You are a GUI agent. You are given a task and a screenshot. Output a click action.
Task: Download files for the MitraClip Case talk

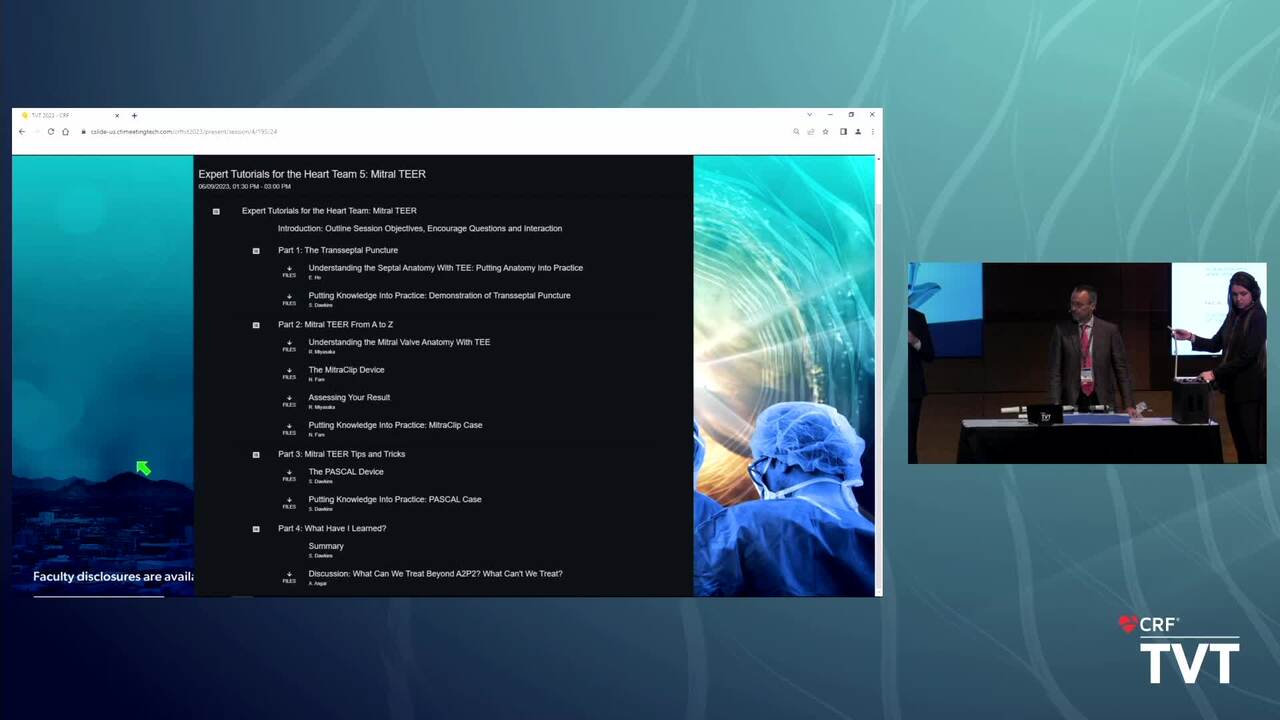coord(289,429)
